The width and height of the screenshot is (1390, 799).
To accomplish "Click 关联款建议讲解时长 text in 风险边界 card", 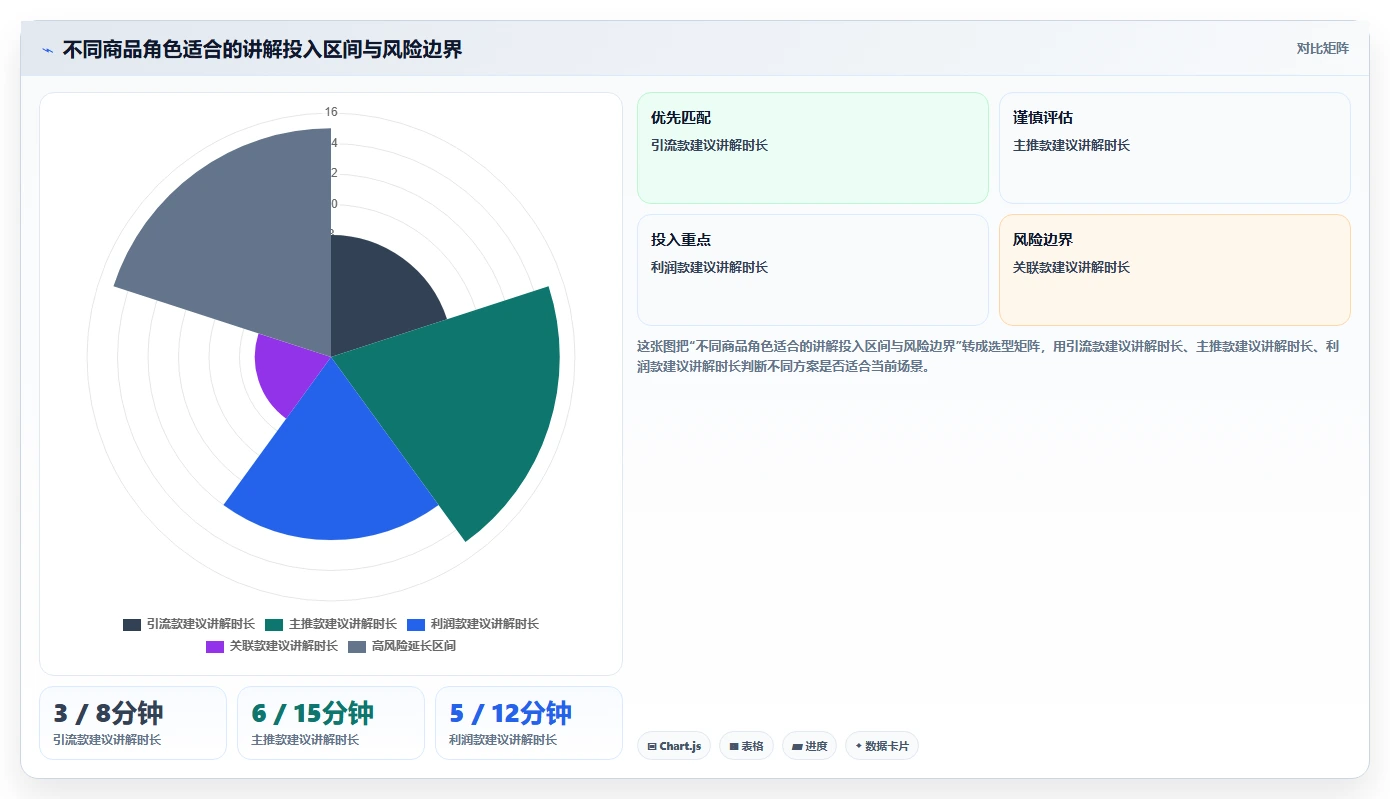I will click(x=1071, y=267).
